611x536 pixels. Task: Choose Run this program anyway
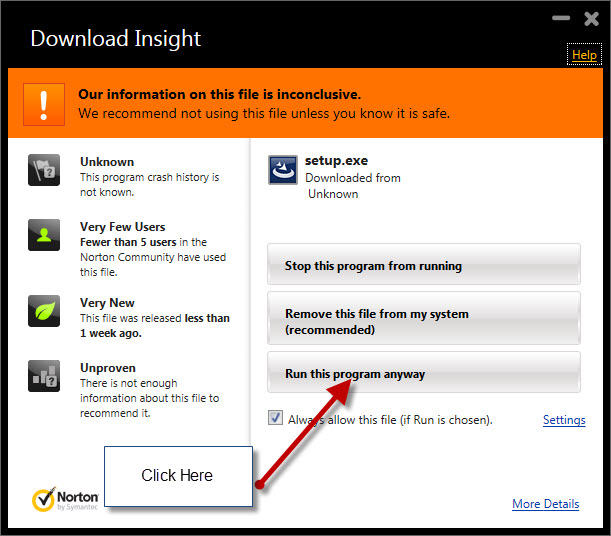tap(424, 372)
